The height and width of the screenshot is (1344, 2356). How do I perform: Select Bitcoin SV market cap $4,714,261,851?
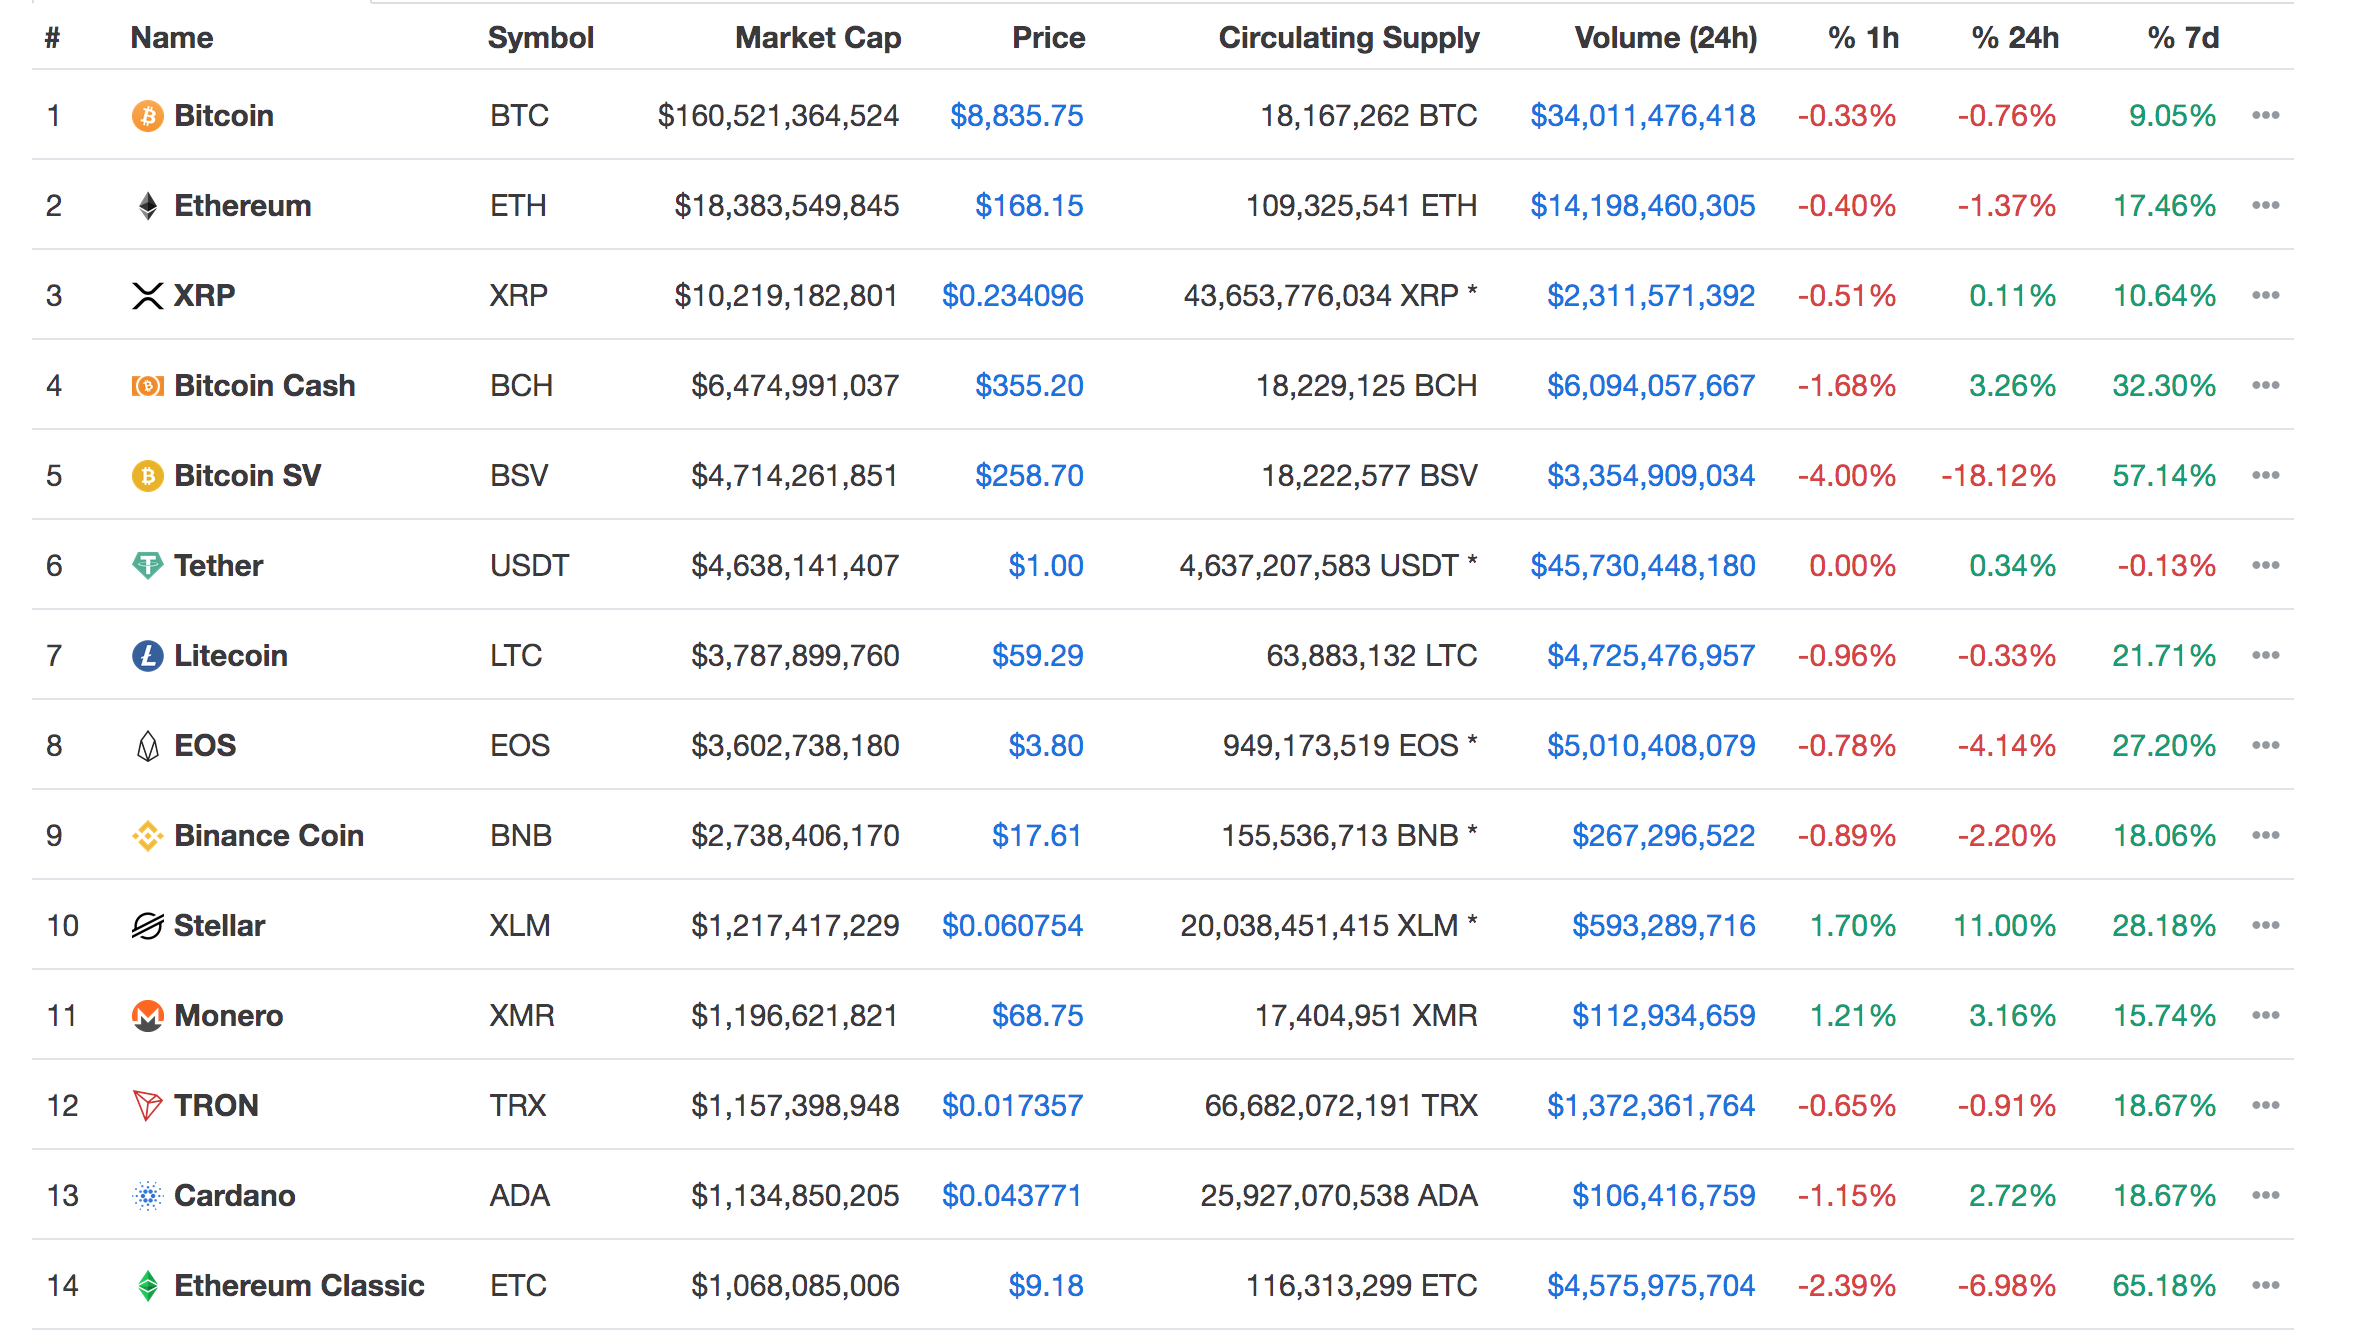pyautogui.click(x=795, y=476)
